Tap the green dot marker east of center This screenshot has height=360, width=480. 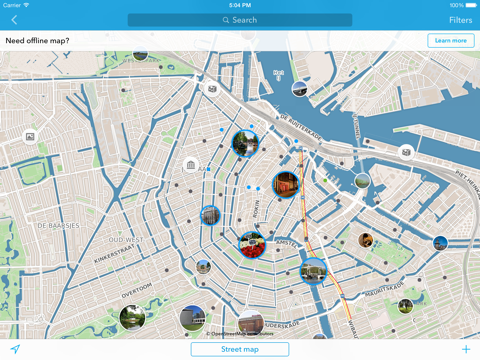point(325,180)
